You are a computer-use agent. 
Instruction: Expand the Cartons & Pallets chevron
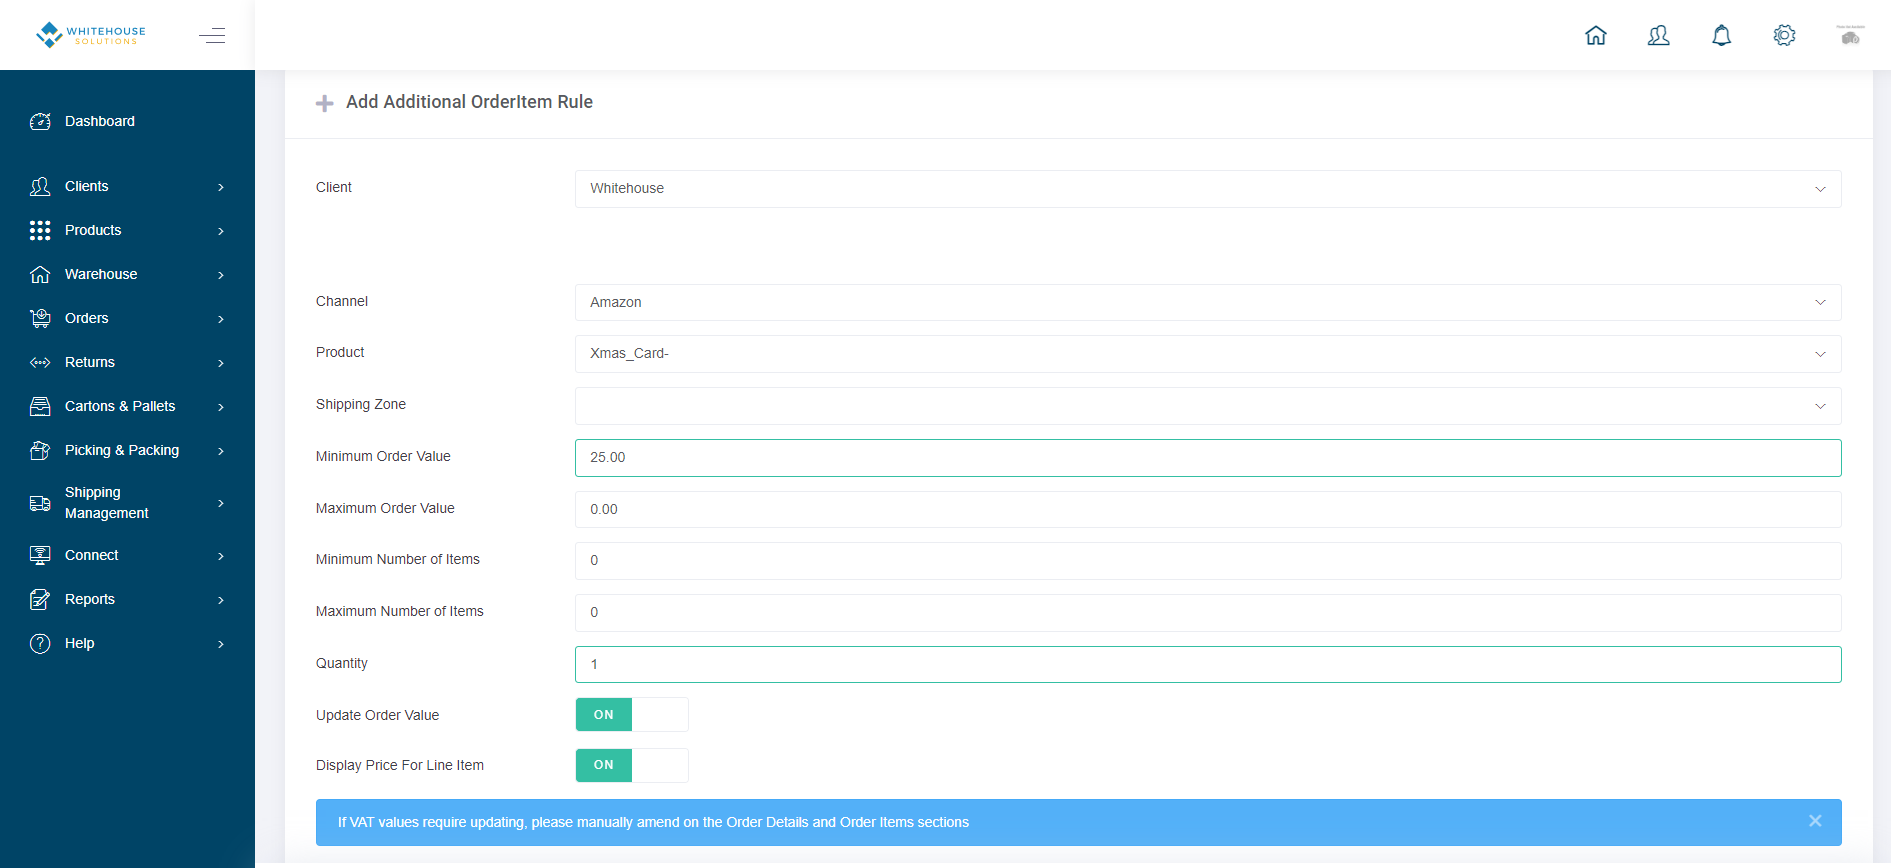click(x=221, y=407)
